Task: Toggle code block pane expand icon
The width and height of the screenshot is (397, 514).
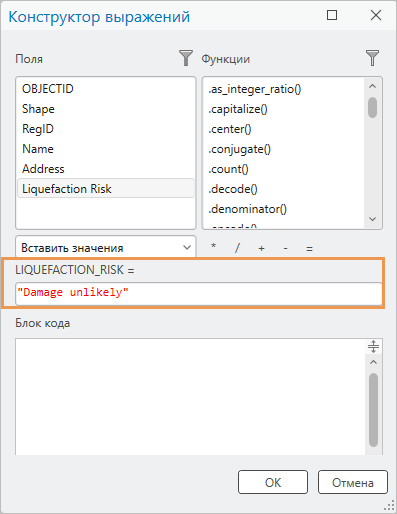Action: coord(373,347)
